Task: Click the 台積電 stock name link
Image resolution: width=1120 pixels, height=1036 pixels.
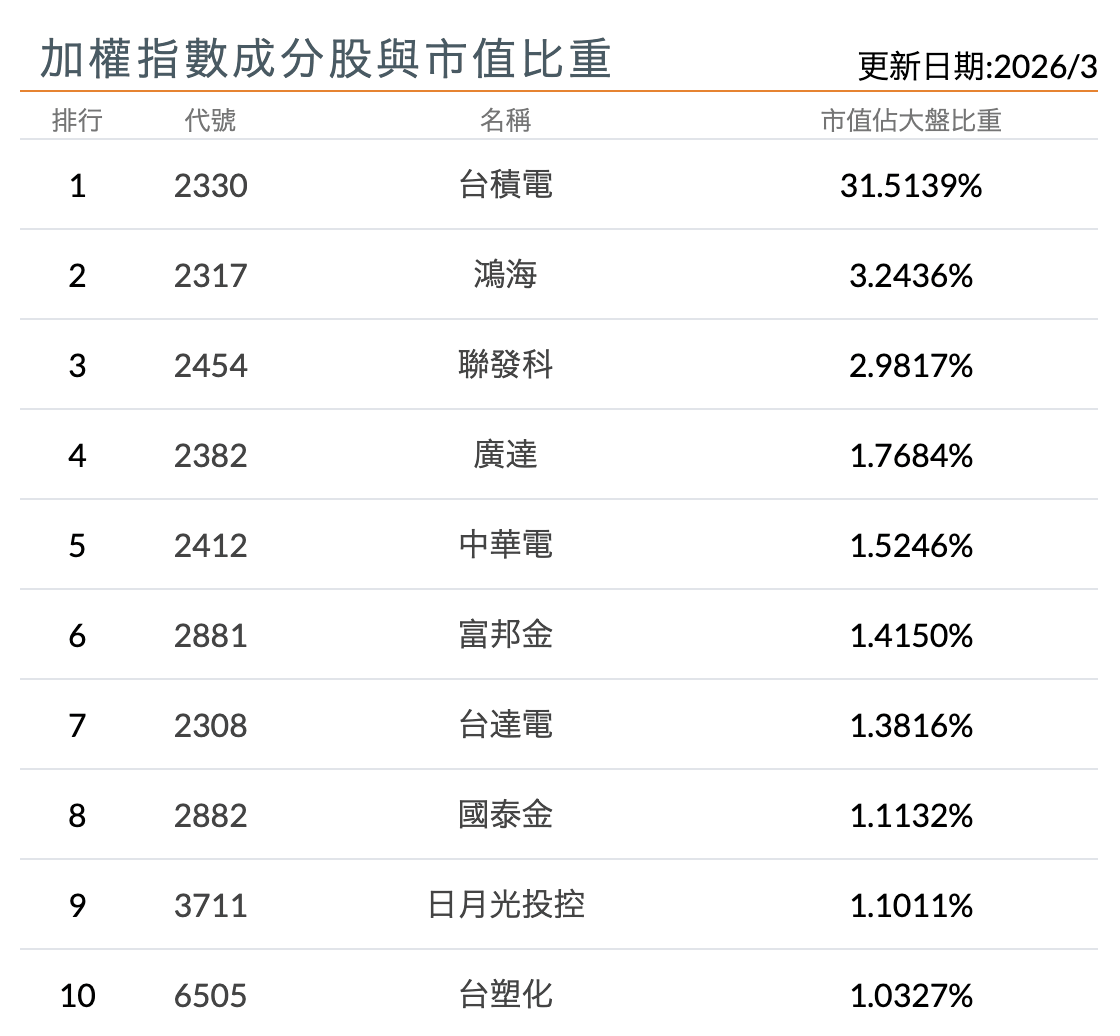Action: tap(503, 185)
